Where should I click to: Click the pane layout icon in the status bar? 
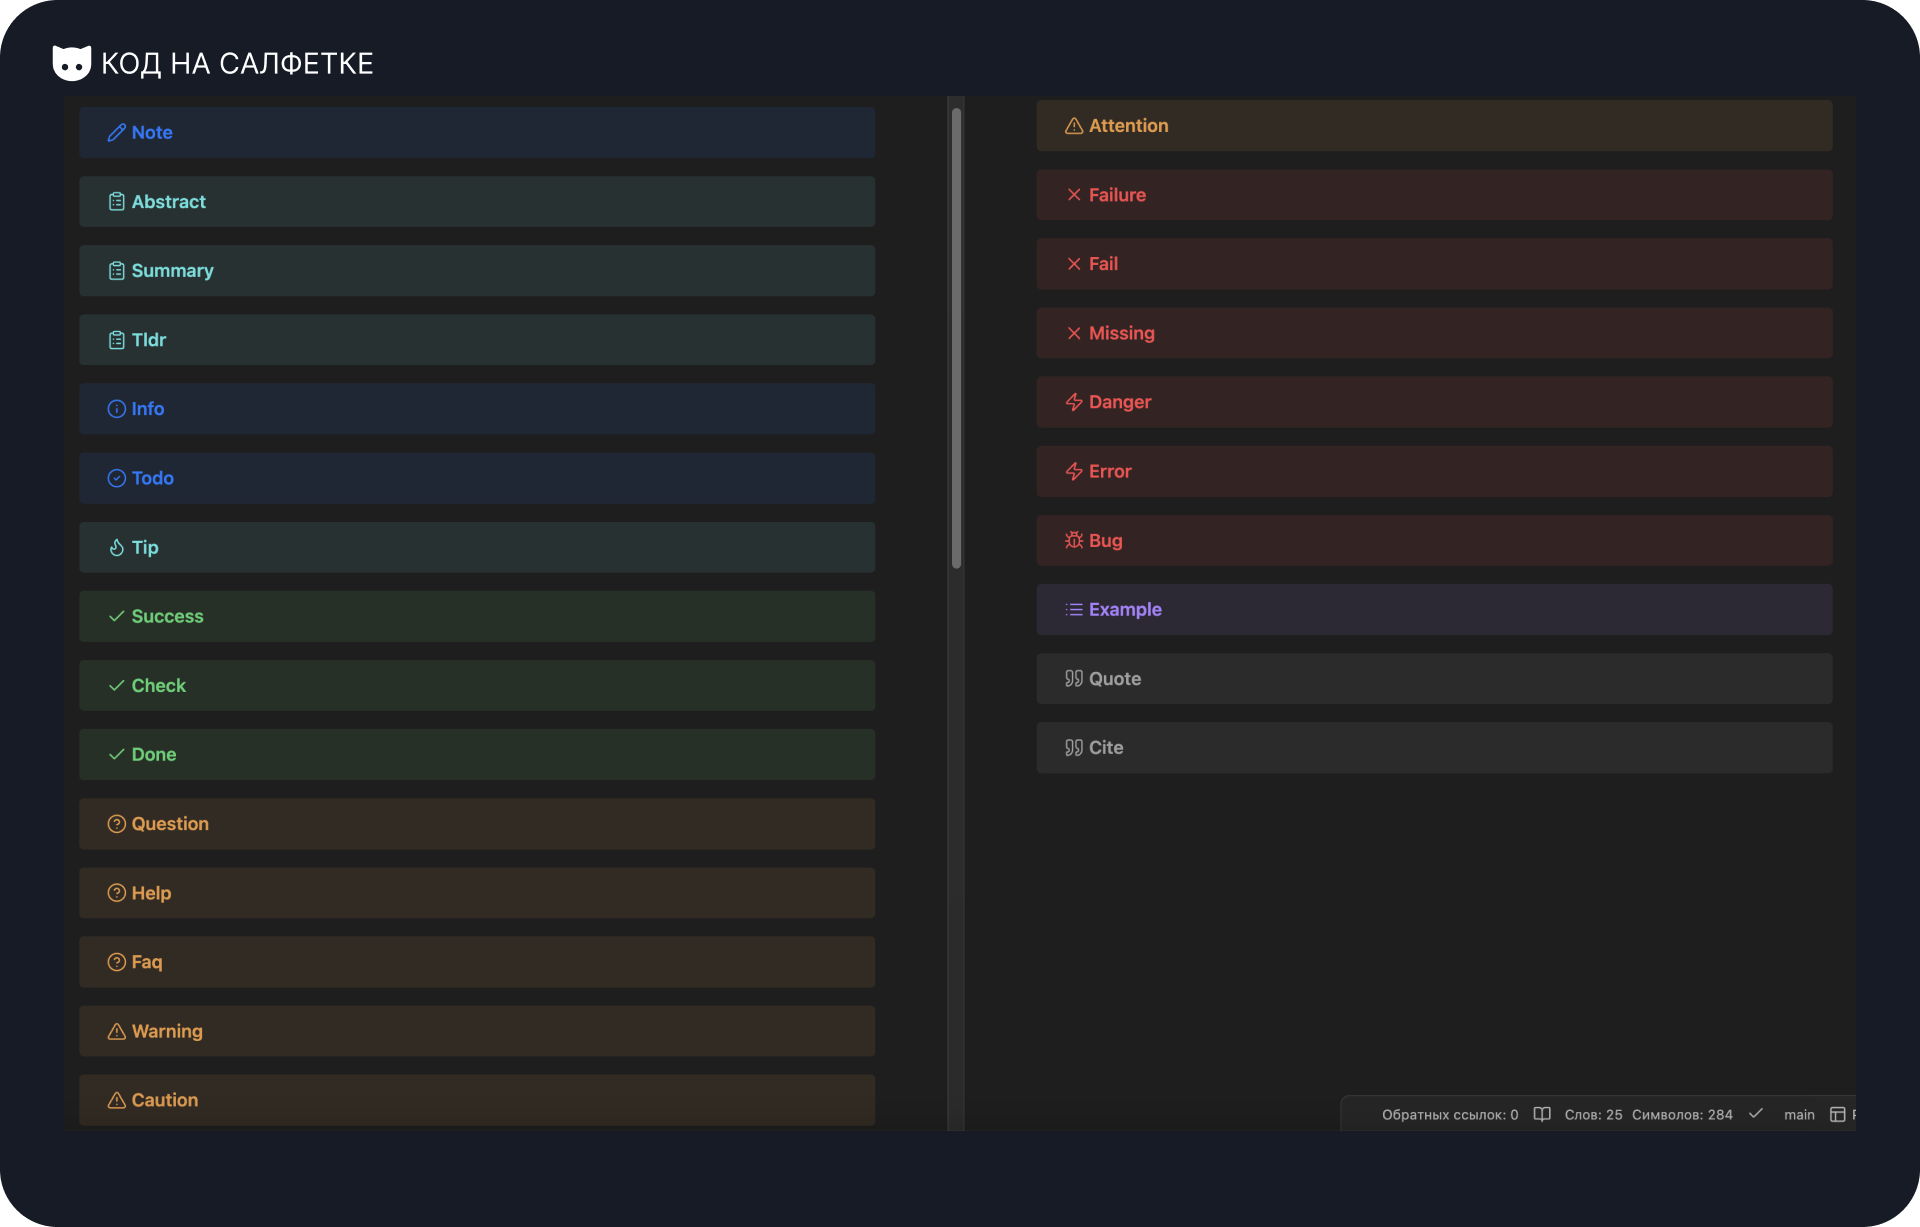pyautogui.click(x=1839, y=1114)
